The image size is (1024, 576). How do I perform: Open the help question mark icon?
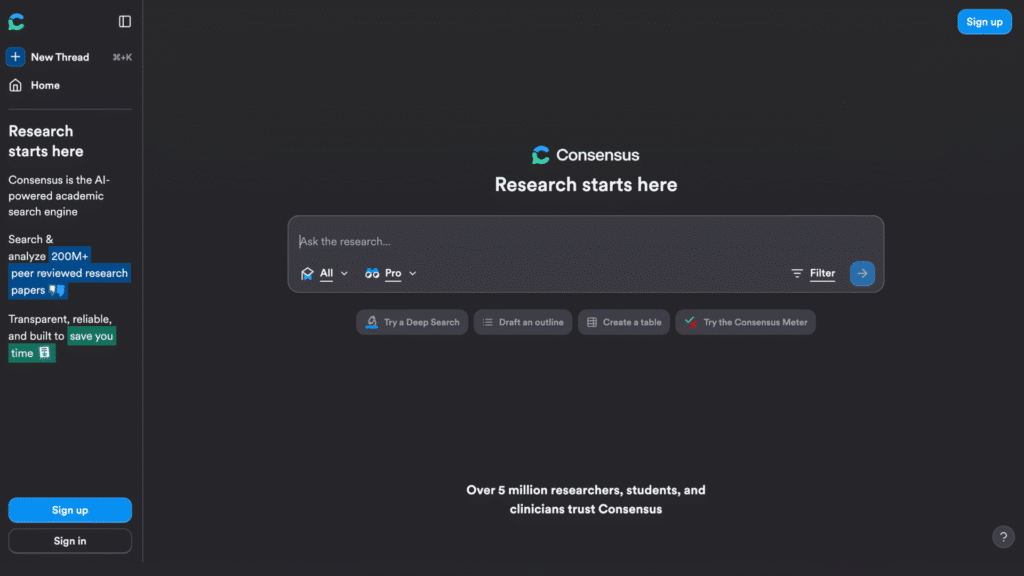(1003, 537)
